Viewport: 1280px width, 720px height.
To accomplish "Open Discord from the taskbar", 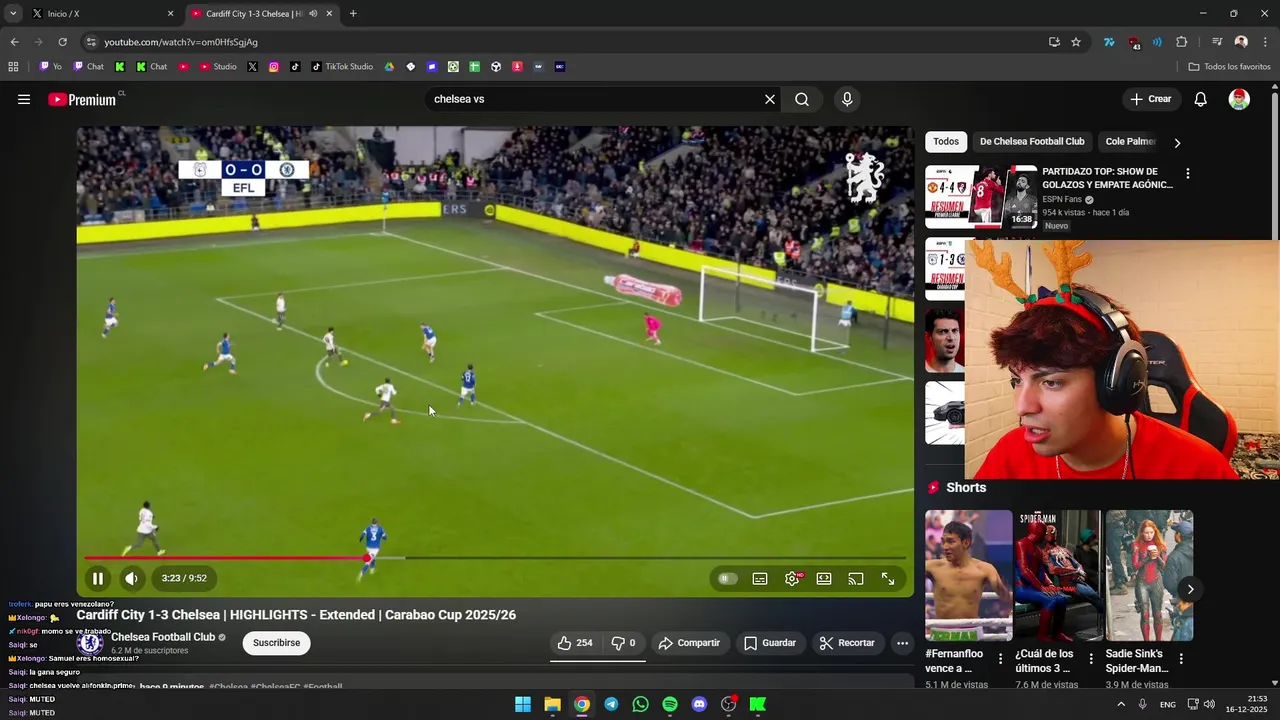I will pyautogui.click(x=699, y=704).
